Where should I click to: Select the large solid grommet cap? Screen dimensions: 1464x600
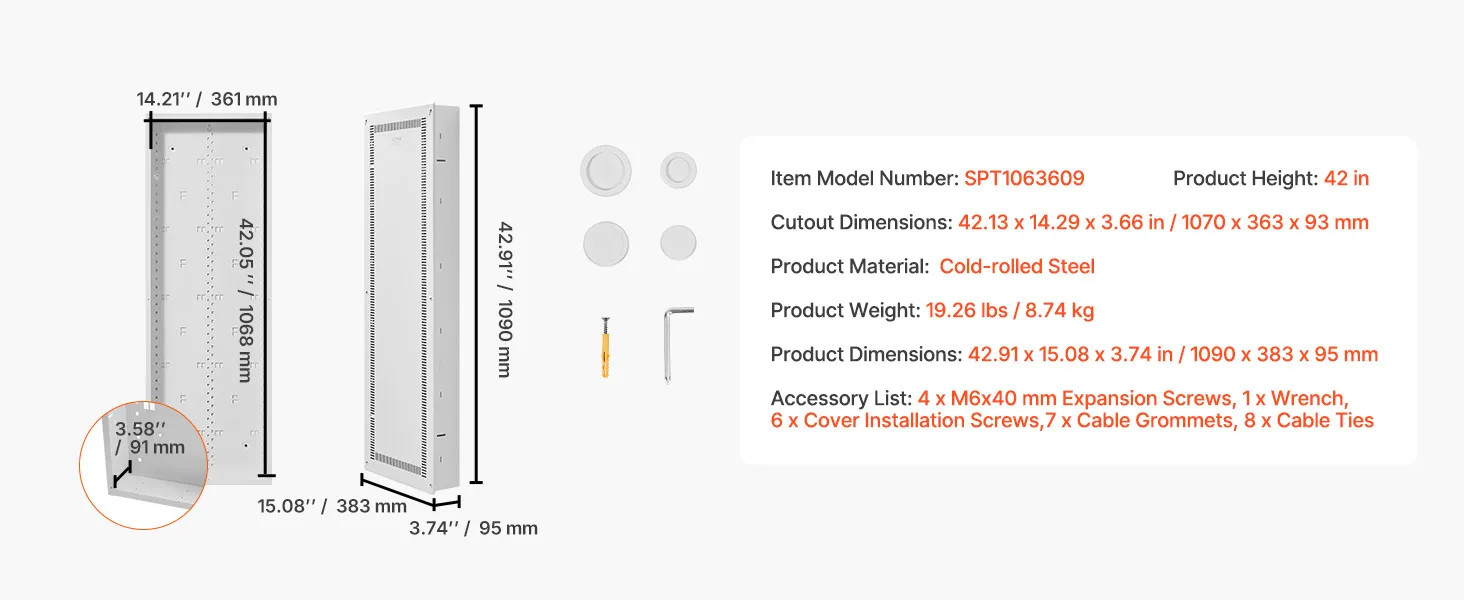604,243
